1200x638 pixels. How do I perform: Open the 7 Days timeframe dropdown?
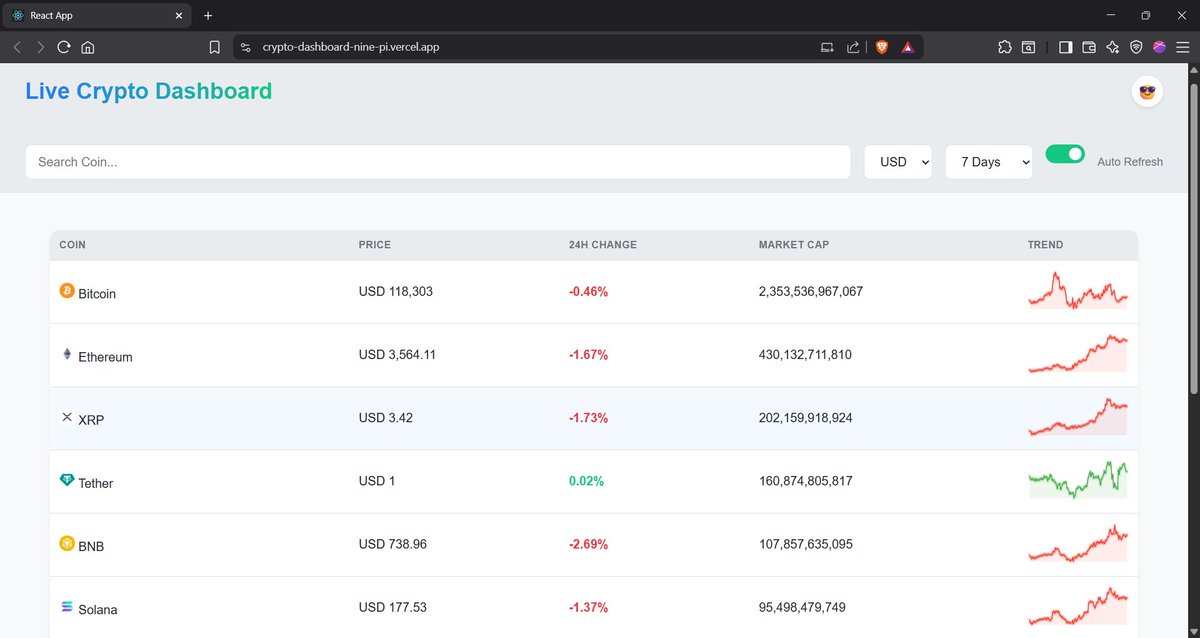pos(988,161)
